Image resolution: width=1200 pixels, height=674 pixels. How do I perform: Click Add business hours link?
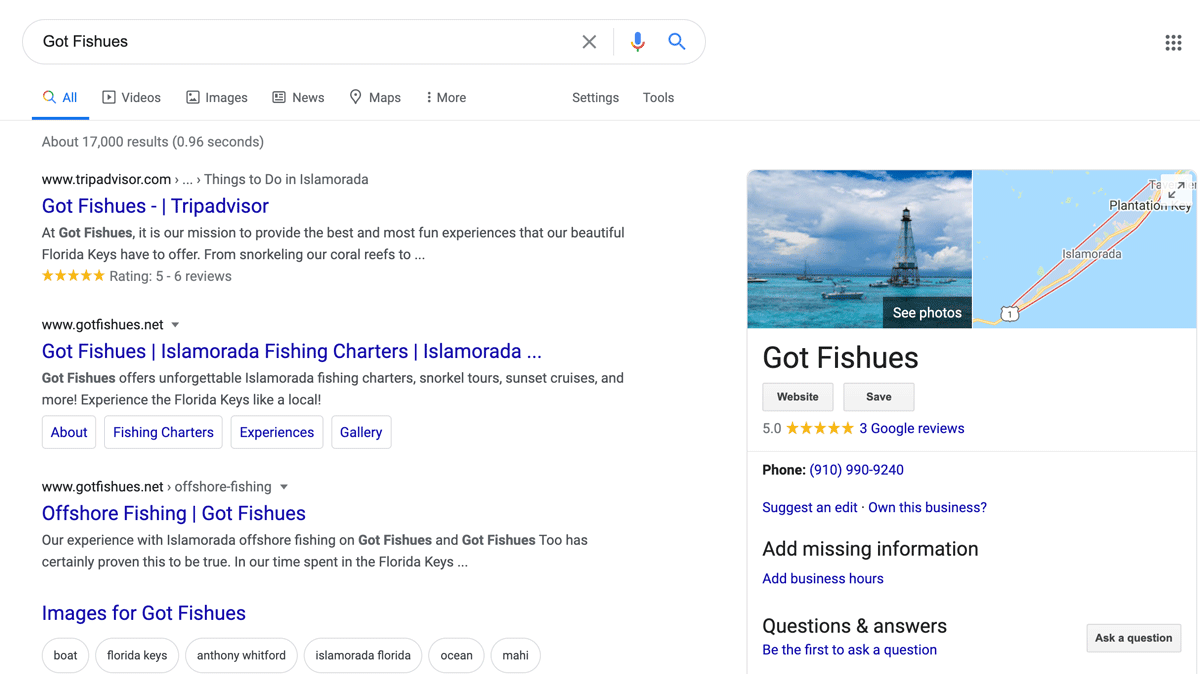coord(823,579)
